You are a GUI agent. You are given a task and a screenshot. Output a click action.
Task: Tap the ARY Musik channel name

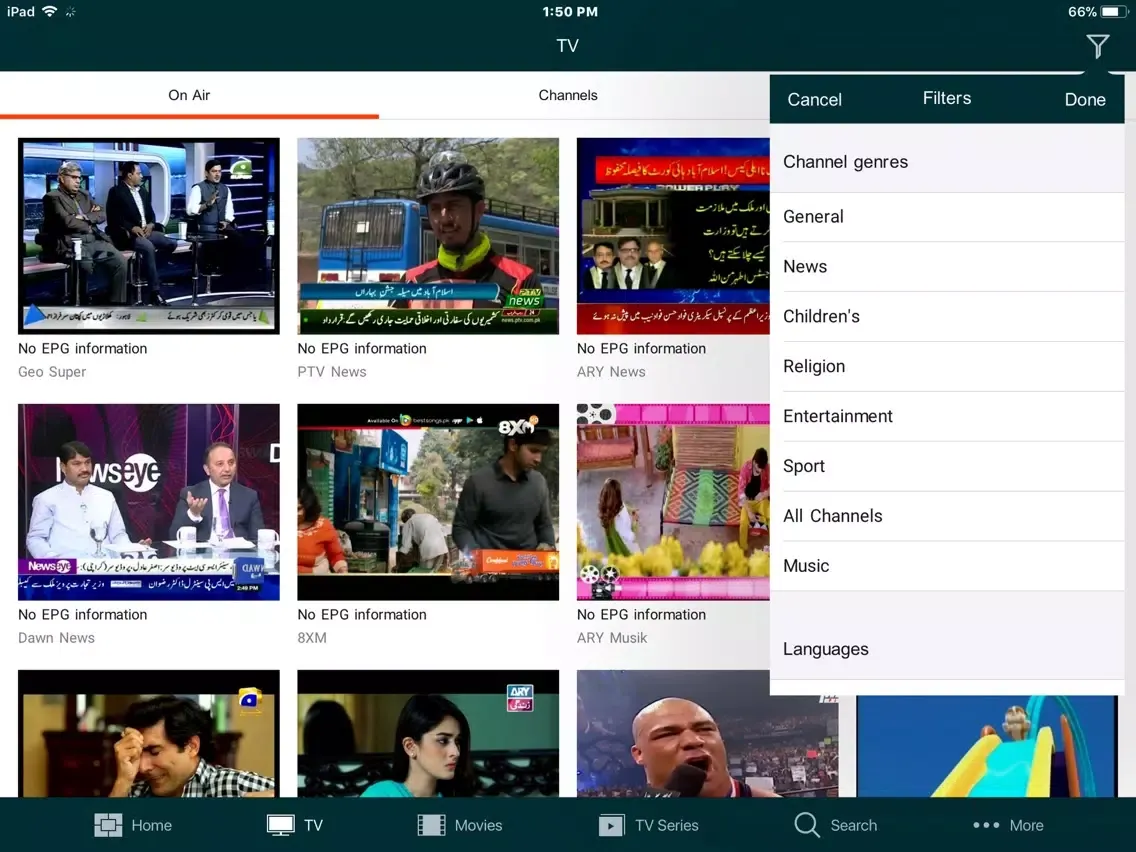coord(612,638)
